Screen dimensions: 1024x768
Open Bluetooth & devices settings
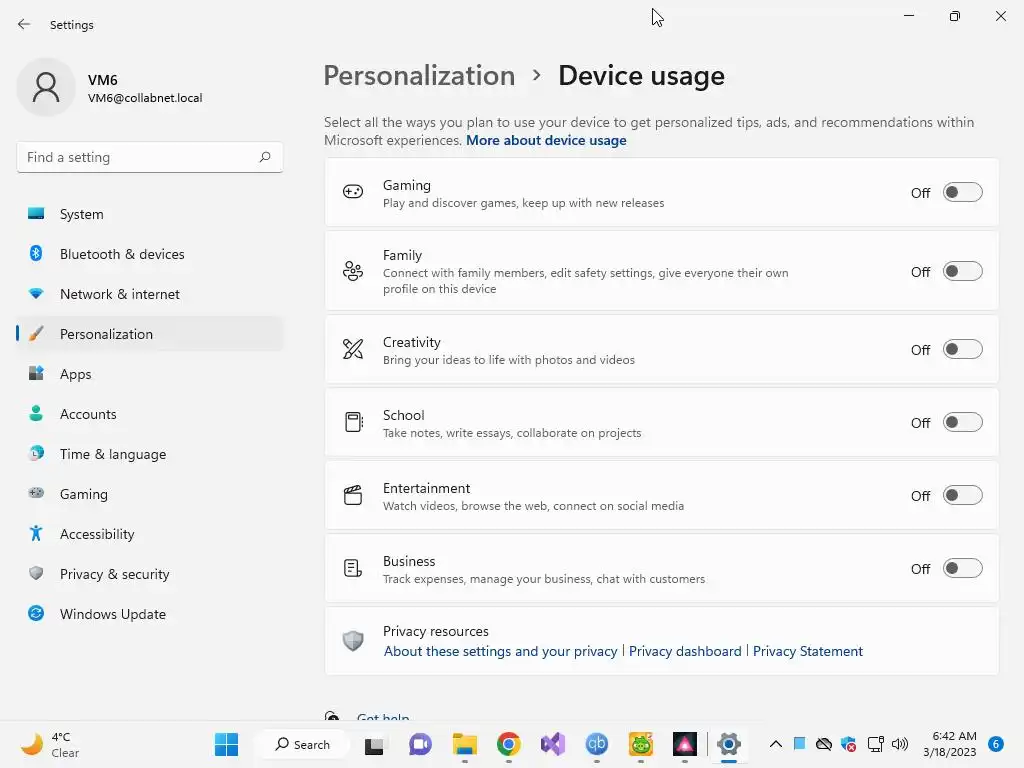click(122, 254)
